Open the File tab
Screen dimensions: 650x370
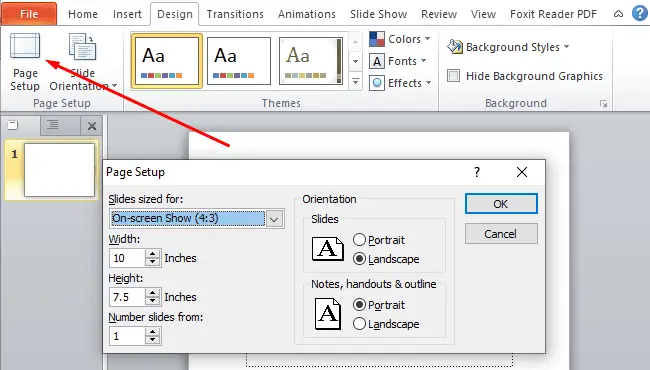pos(29,14)
